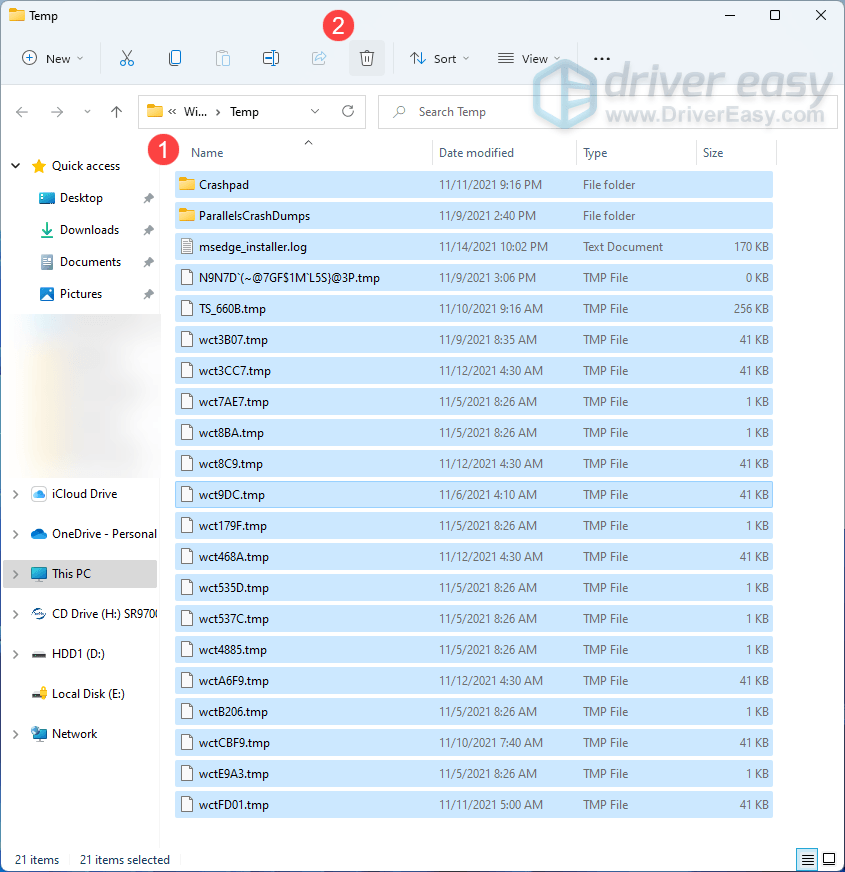This screenshot has height=872, width=845.
Task: Select the ParallelsCrashDumps folder
Action: click(x=473, y=215)
